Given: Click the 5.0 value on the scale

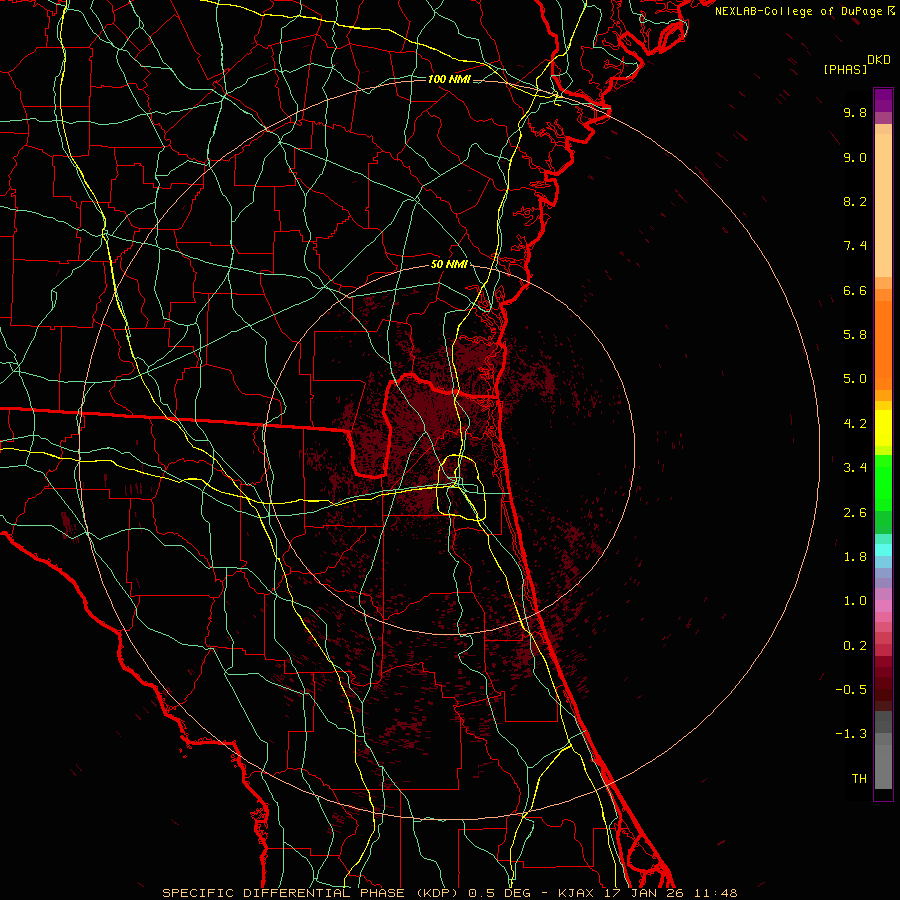Looking at the screenshot, I should tap(855, 379).
